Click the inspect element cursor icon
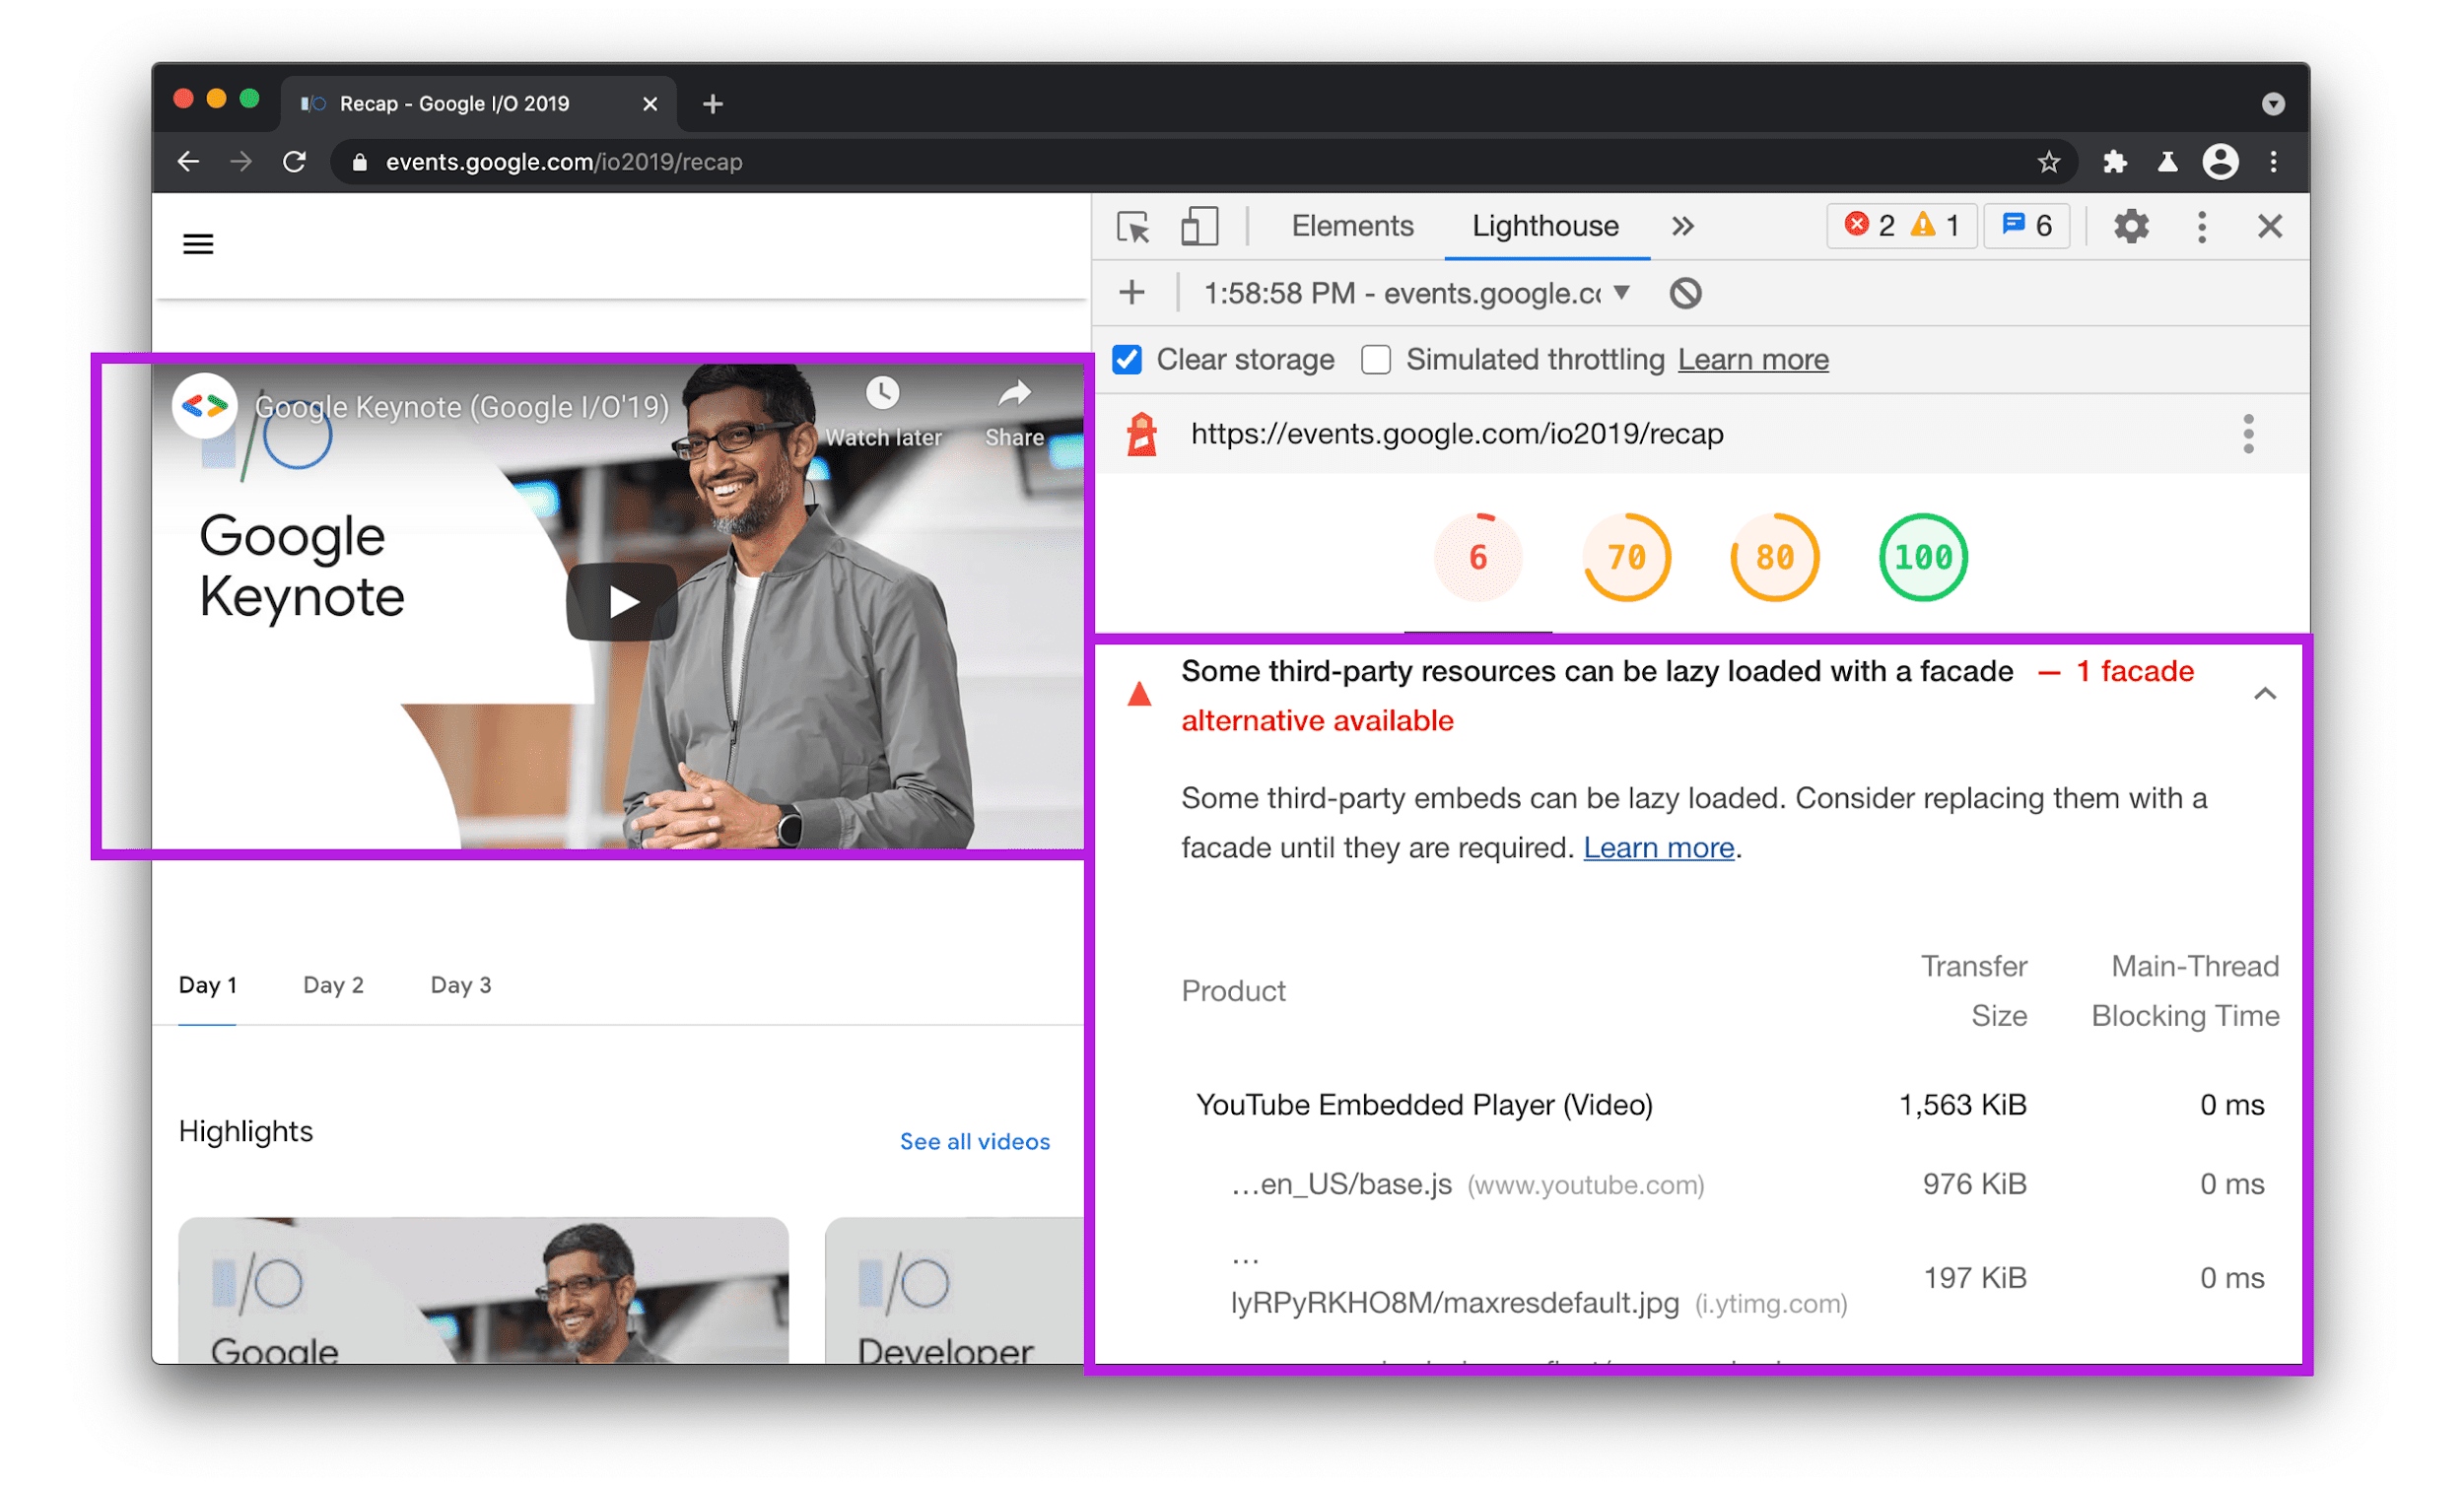 click(1135, 226)
